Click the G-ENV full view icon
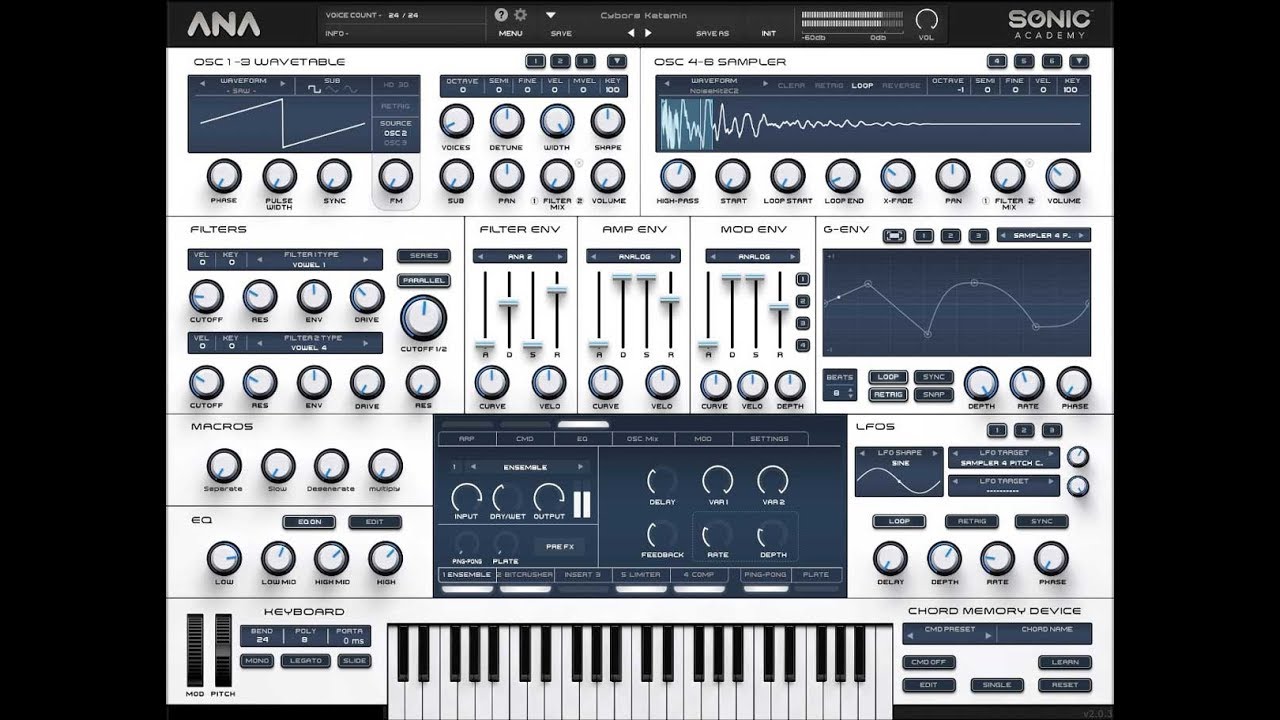This screenshot has width=1280, height=720. (x=895, y=236)
